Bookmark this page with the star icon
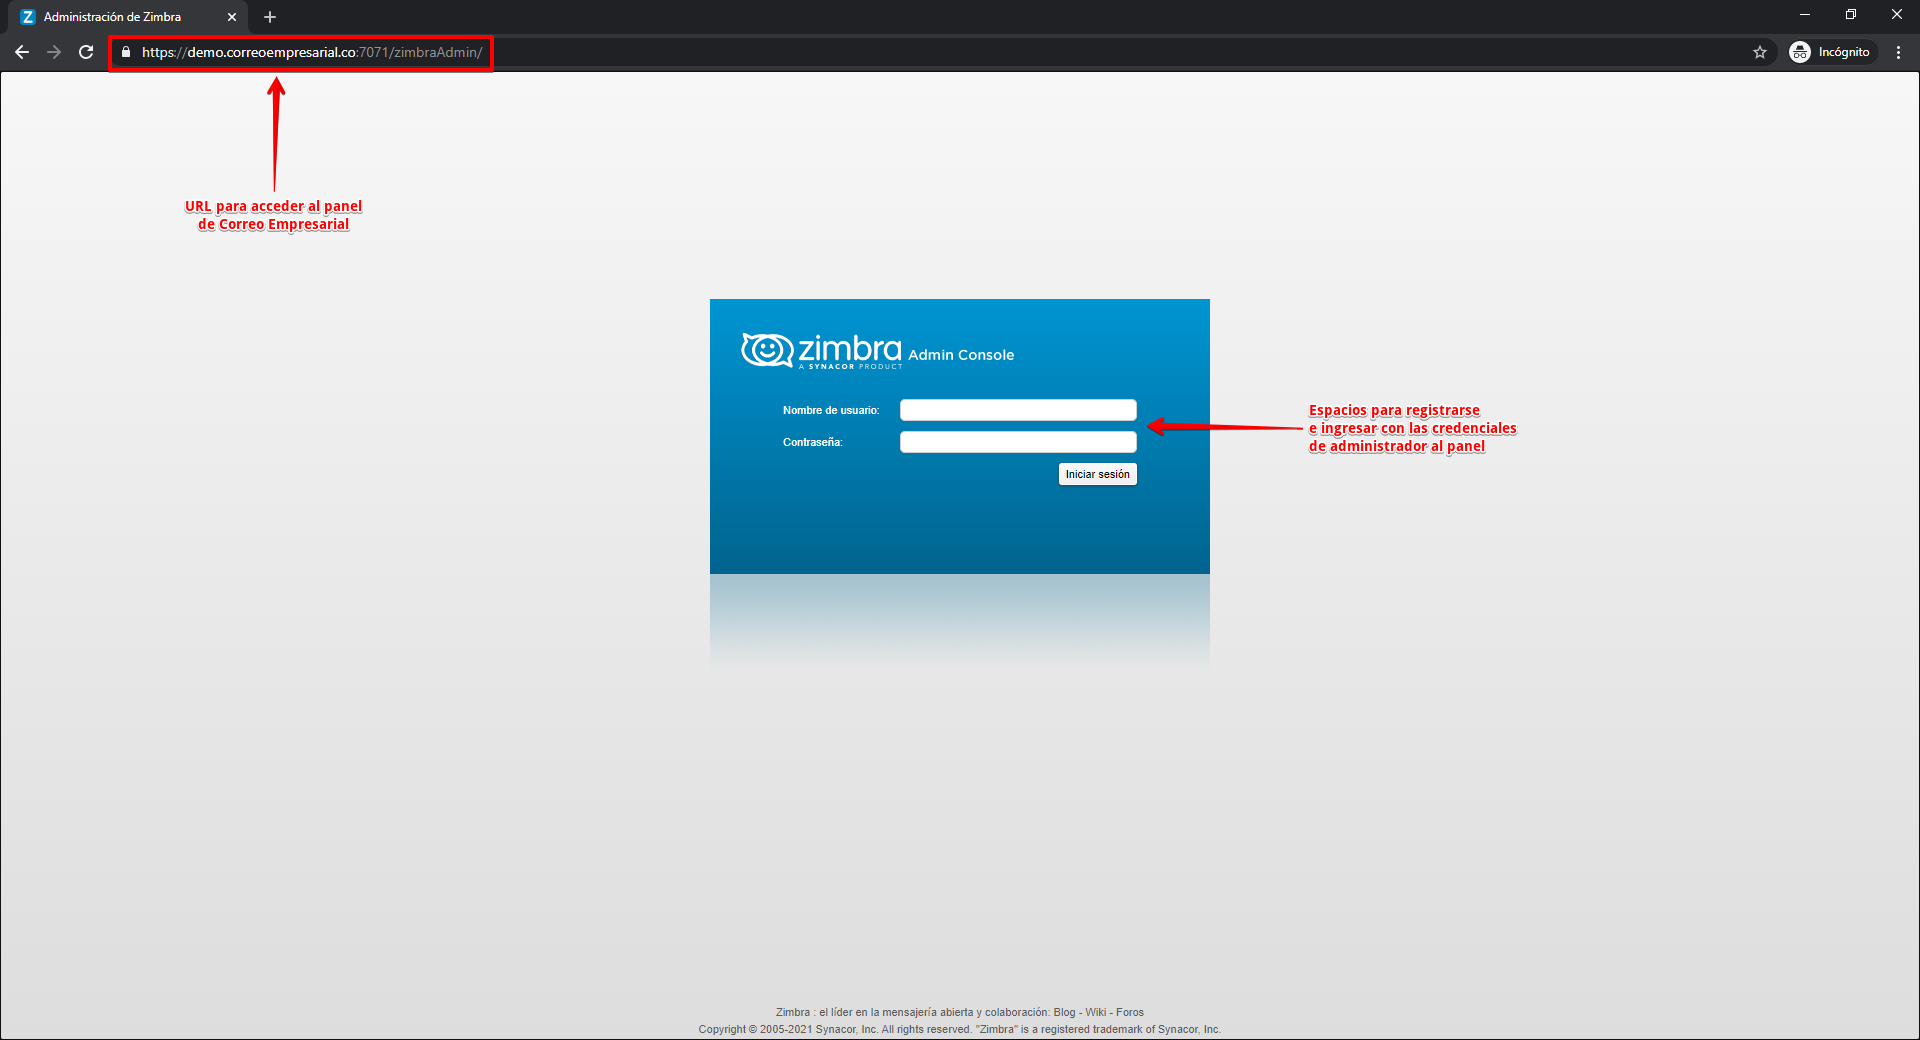The image size is (1920, 1040). (x=1760, y=52)
